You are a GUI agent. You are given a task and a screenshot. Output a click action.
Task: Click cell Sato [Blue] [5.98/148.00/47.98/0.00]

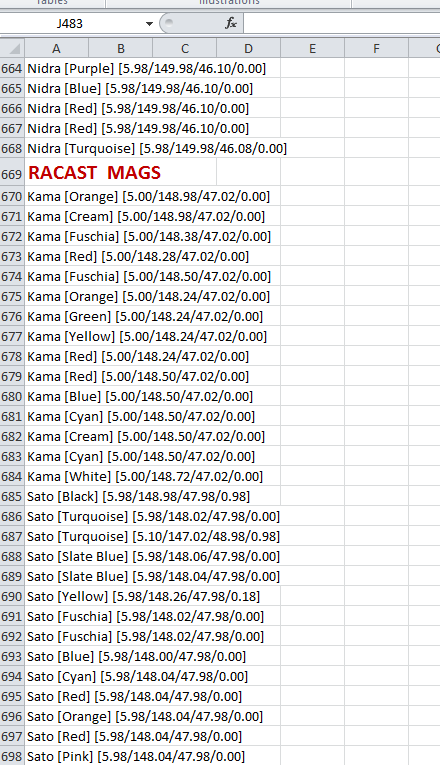(x=137, y=657)
